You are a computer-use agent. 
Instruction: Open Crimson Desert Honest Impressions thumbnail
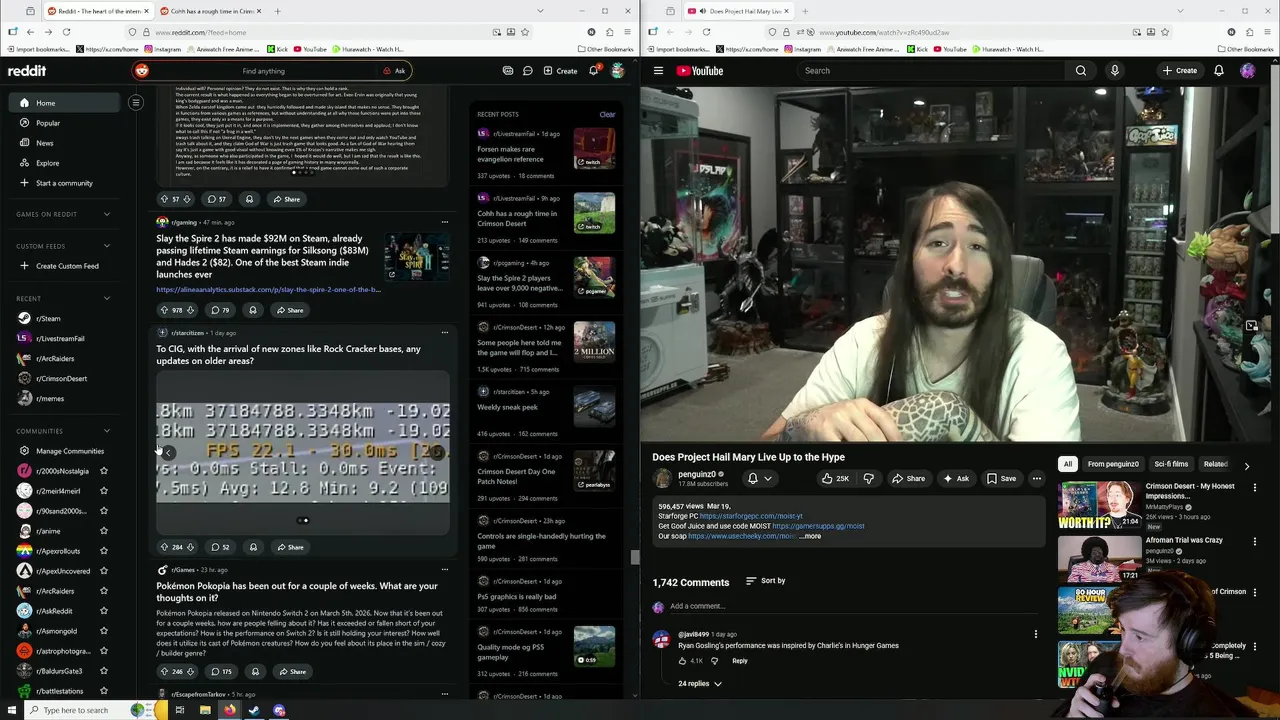coord(1100,505)
